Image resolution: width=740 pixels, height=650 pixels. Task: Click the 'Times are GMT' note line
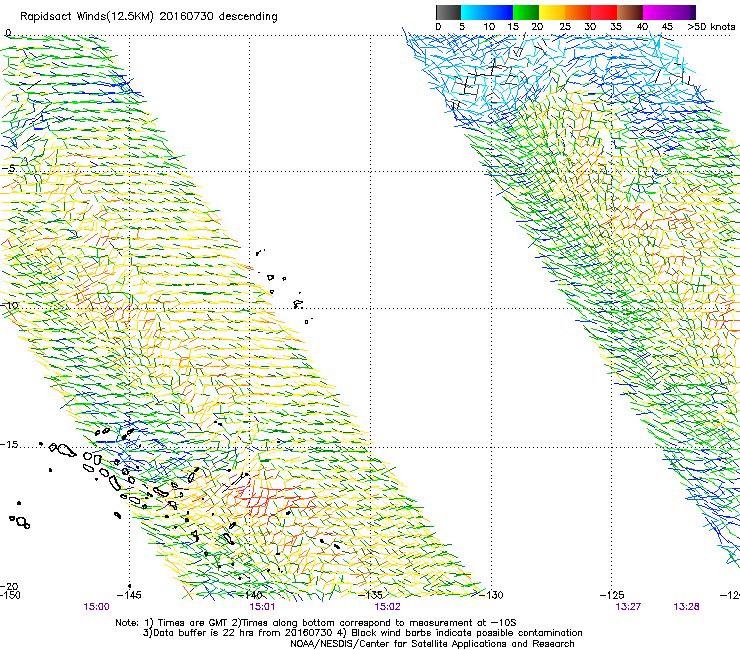316,623
